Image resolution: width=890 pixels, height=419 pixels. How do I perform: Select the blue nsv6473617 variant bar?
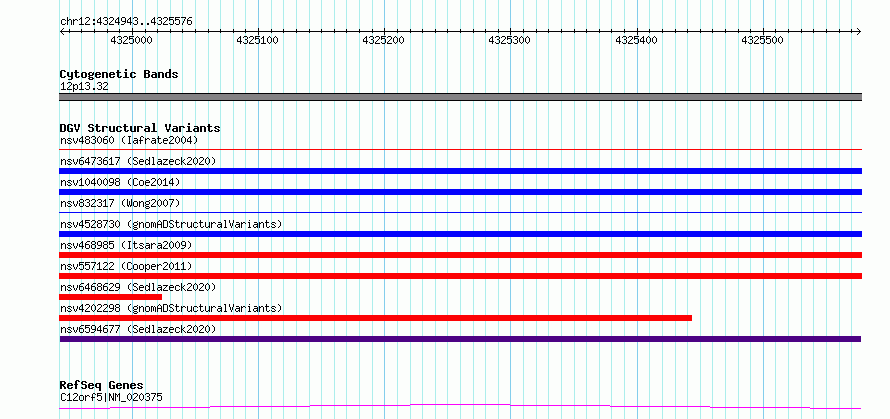pyautogui.click(x=461, y=171)
